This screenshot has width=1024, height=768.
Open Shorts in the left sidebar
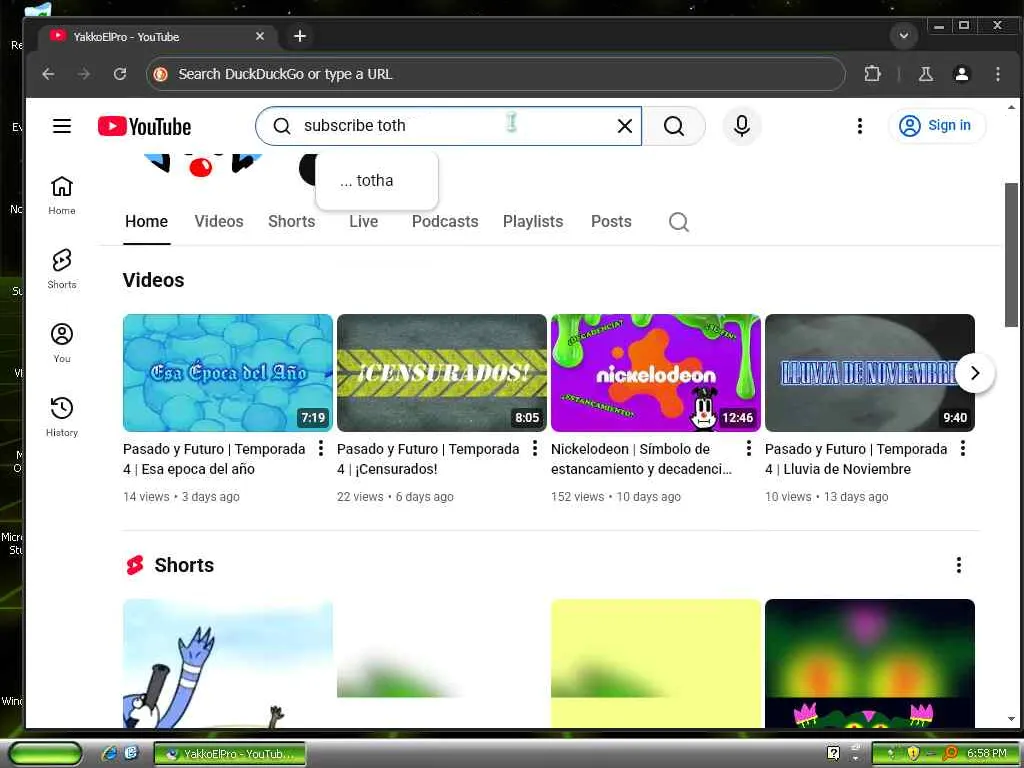coord(62,269)
